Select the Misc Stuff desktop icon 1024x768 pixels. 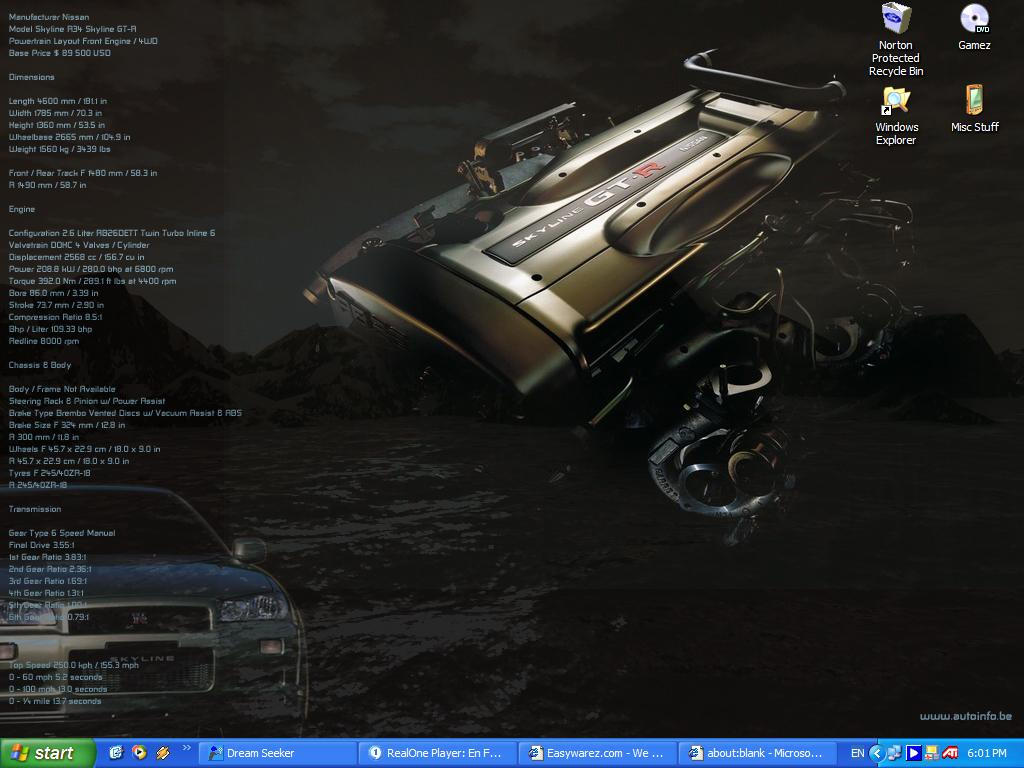point(974,108)
